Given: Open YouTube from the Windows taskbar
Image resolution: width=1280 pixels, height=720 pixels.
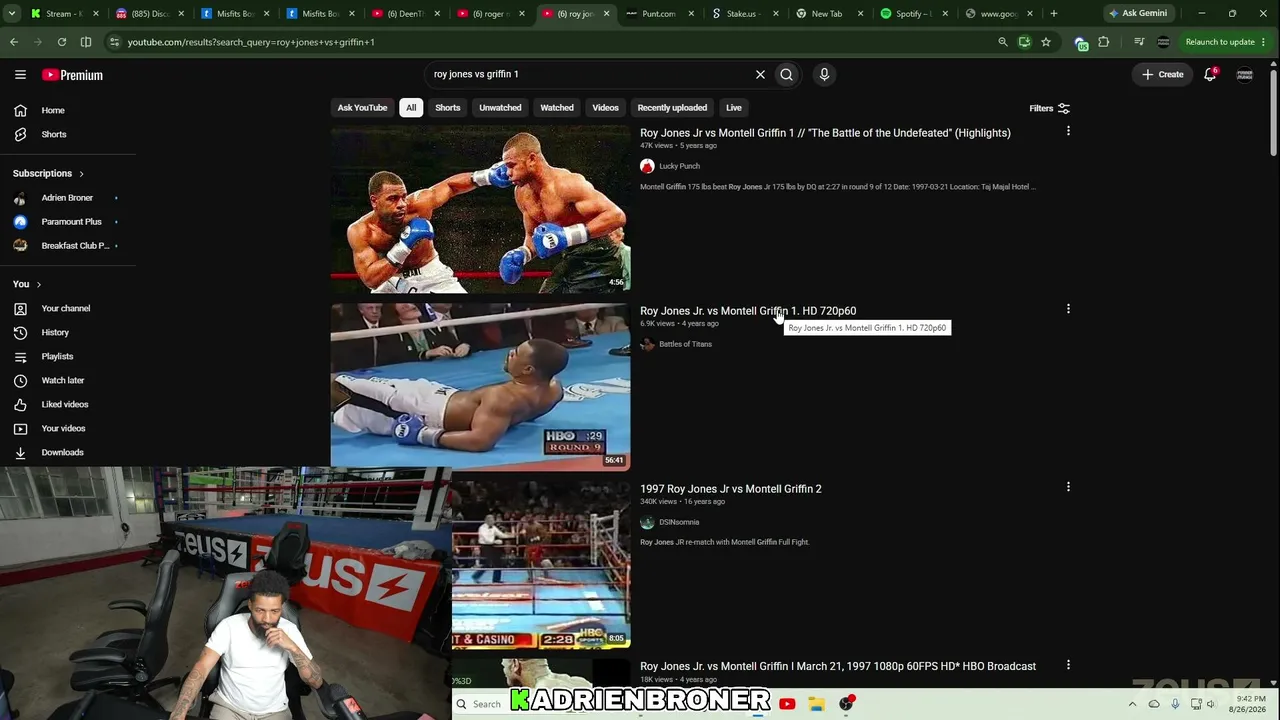Looking at the screenshot, I should tap(787, 704).
